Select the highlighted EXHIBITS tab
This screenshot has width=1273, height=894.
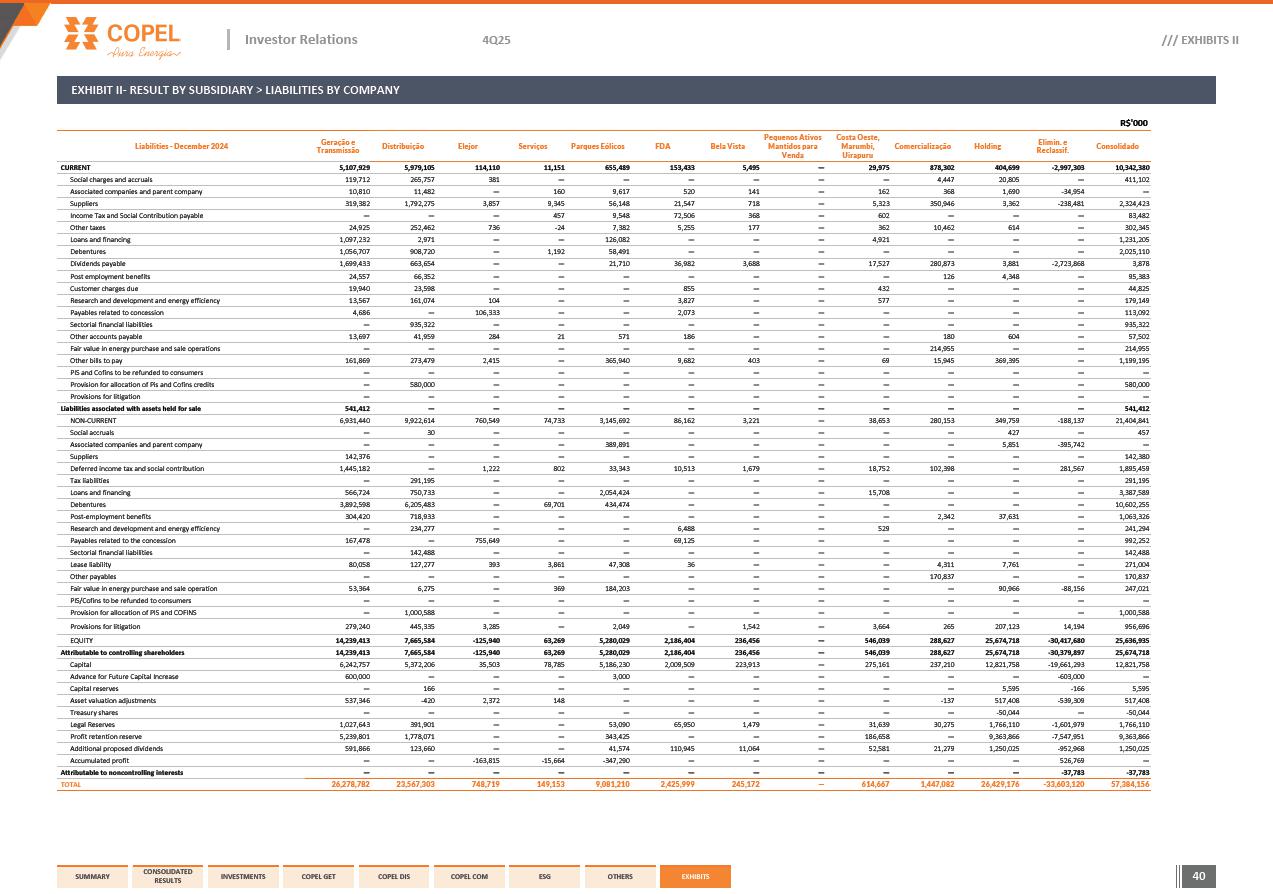(x=695, y=876)
